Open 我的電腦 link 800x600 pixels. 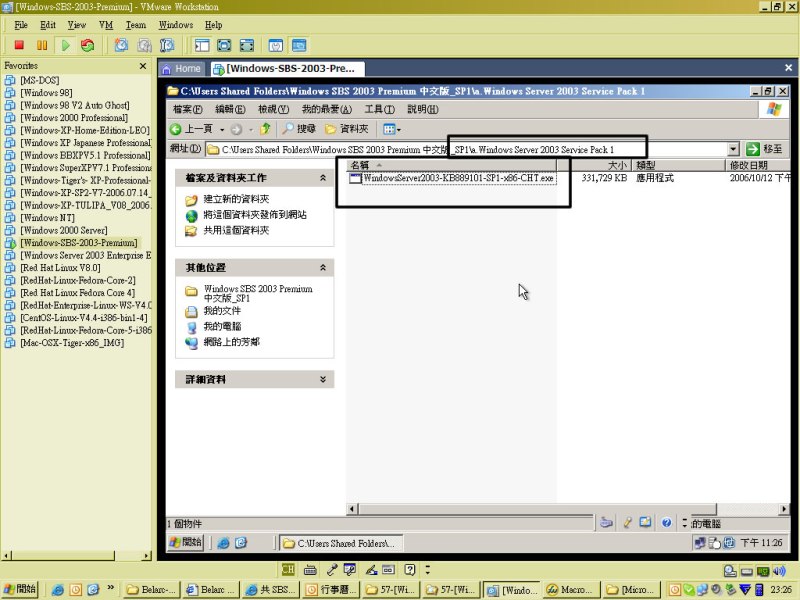(222, 327)
